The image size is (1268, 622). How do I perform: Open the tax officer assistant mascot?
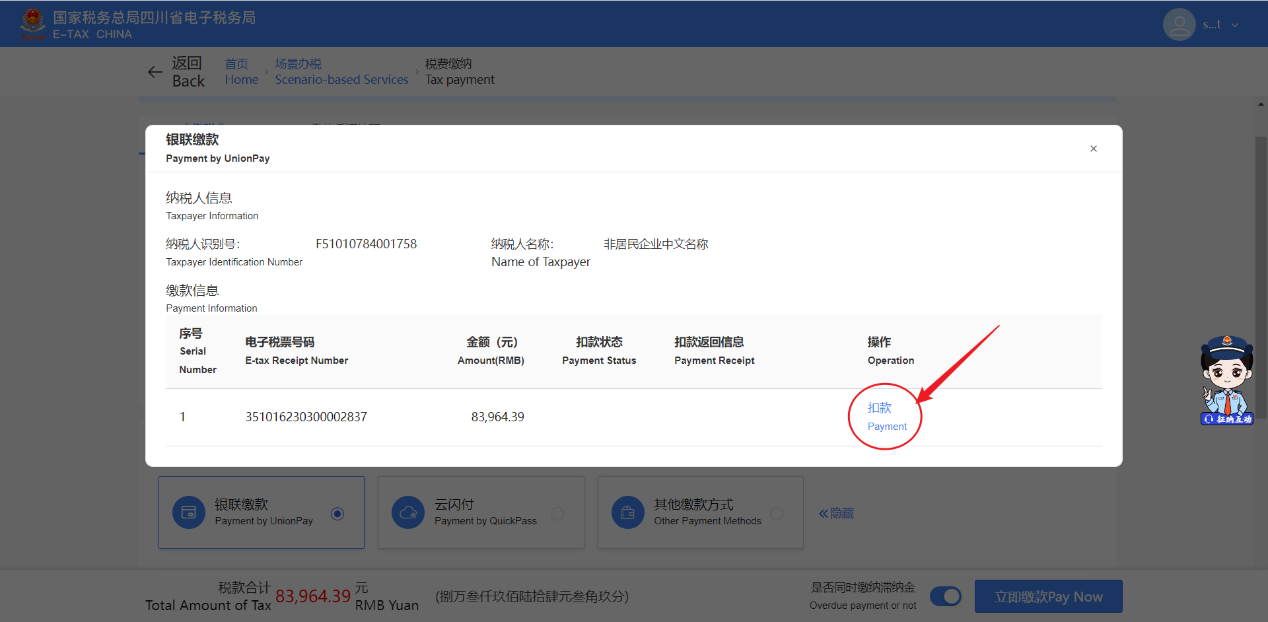(x=1227, y=381)
